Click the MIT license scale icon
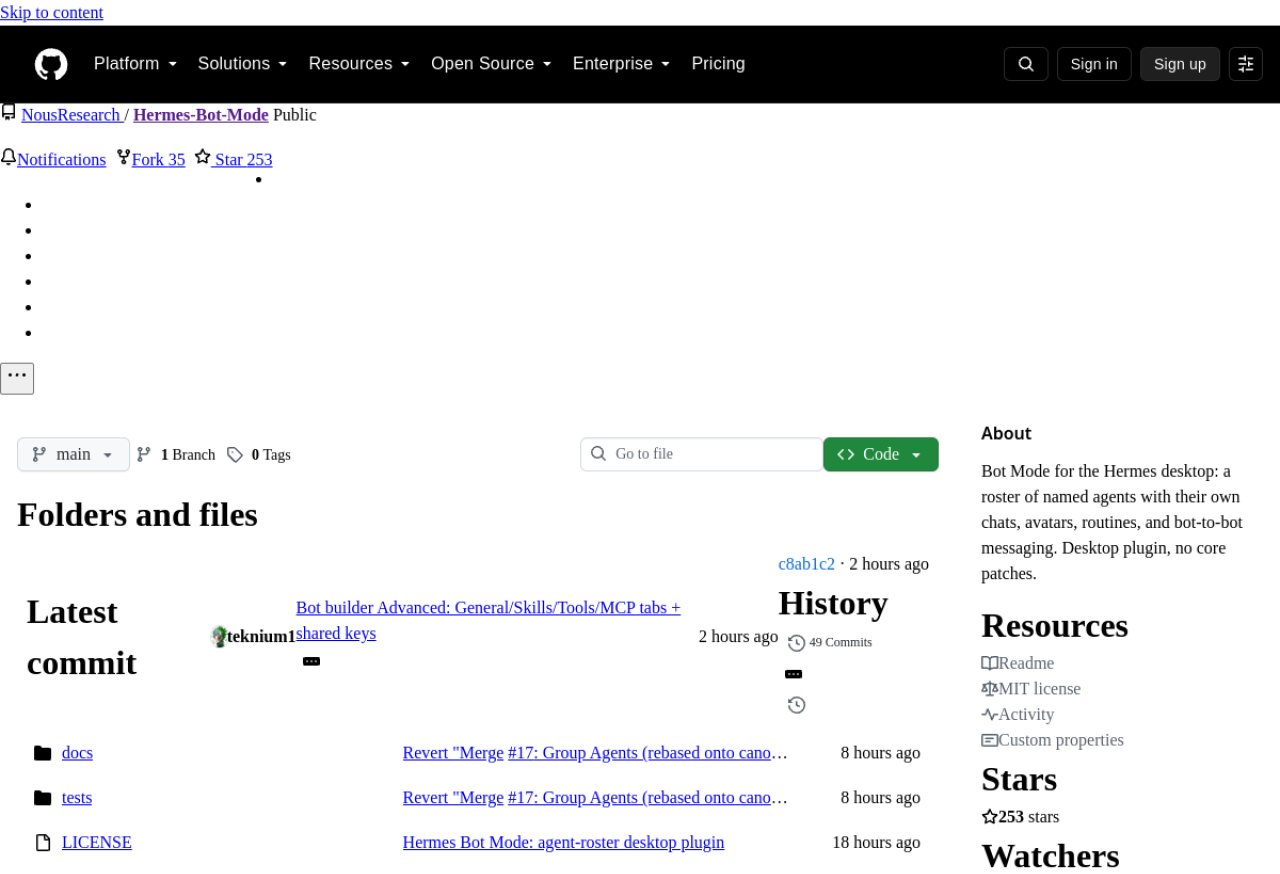The height and width of the screenshot is (874, 1280). pos(990,689)
